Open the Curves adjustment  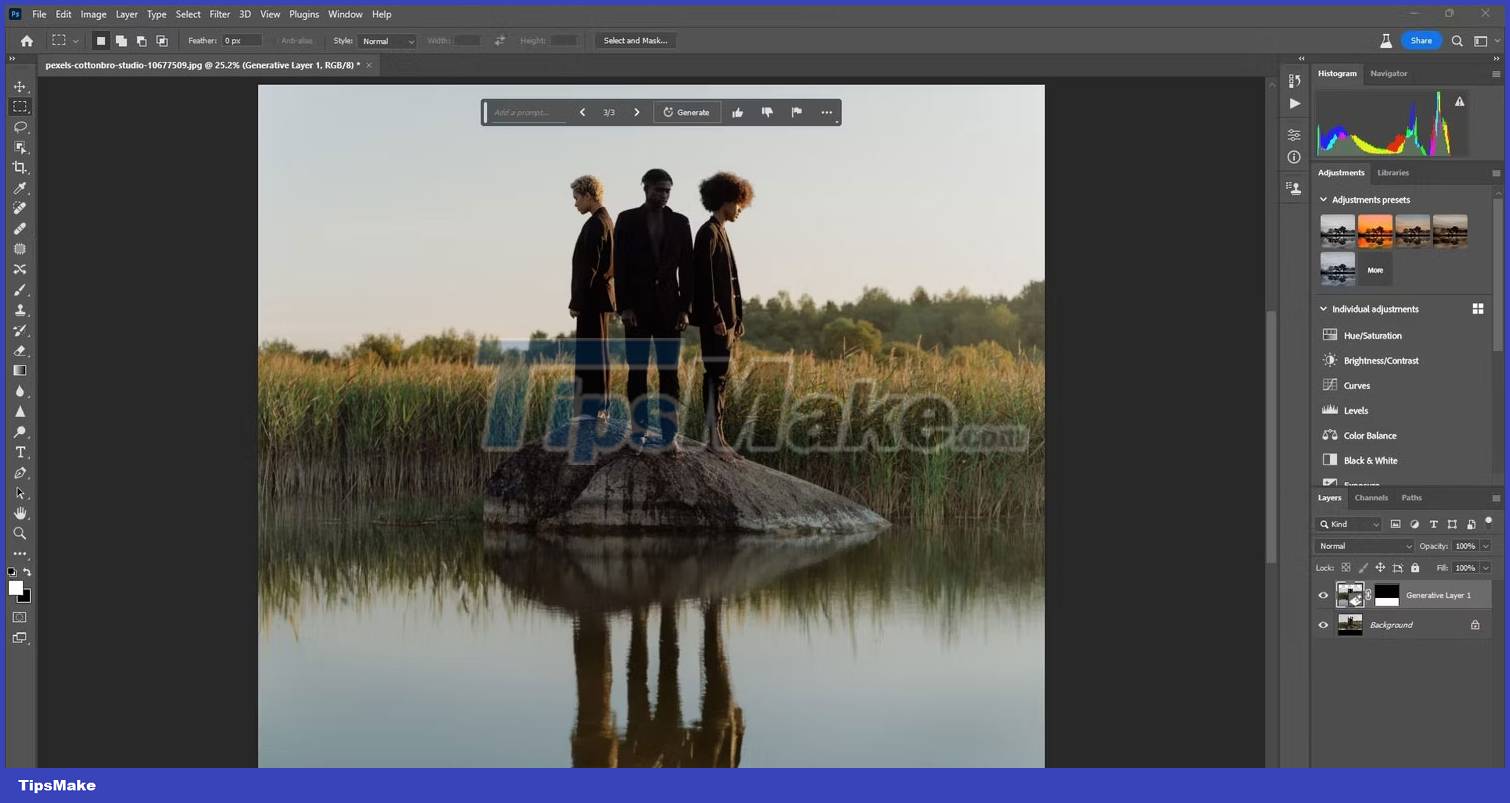pyautogui.click(x=1356, y=385)
